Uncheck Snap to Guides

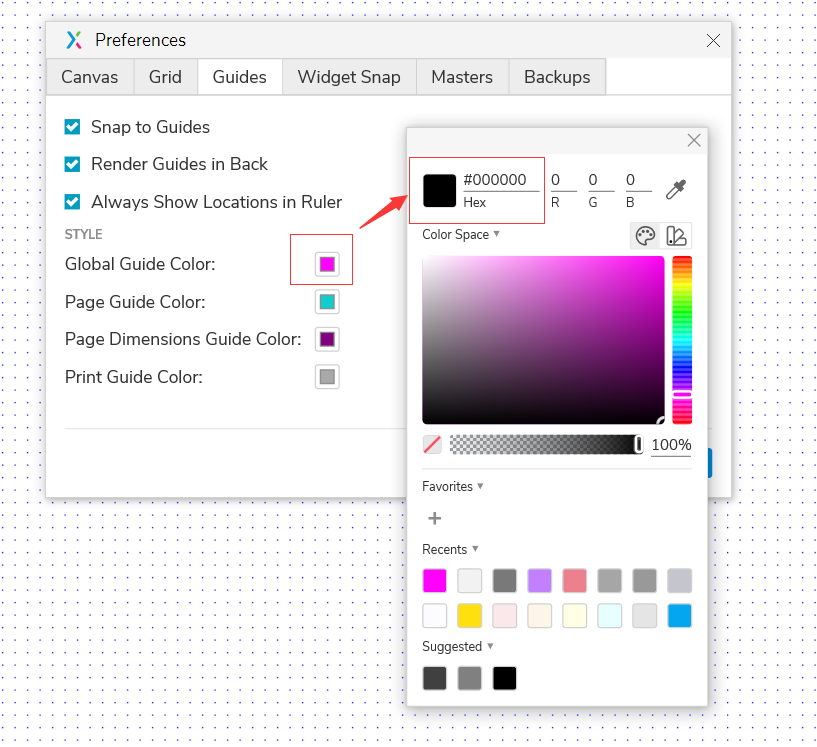point(73,127)
